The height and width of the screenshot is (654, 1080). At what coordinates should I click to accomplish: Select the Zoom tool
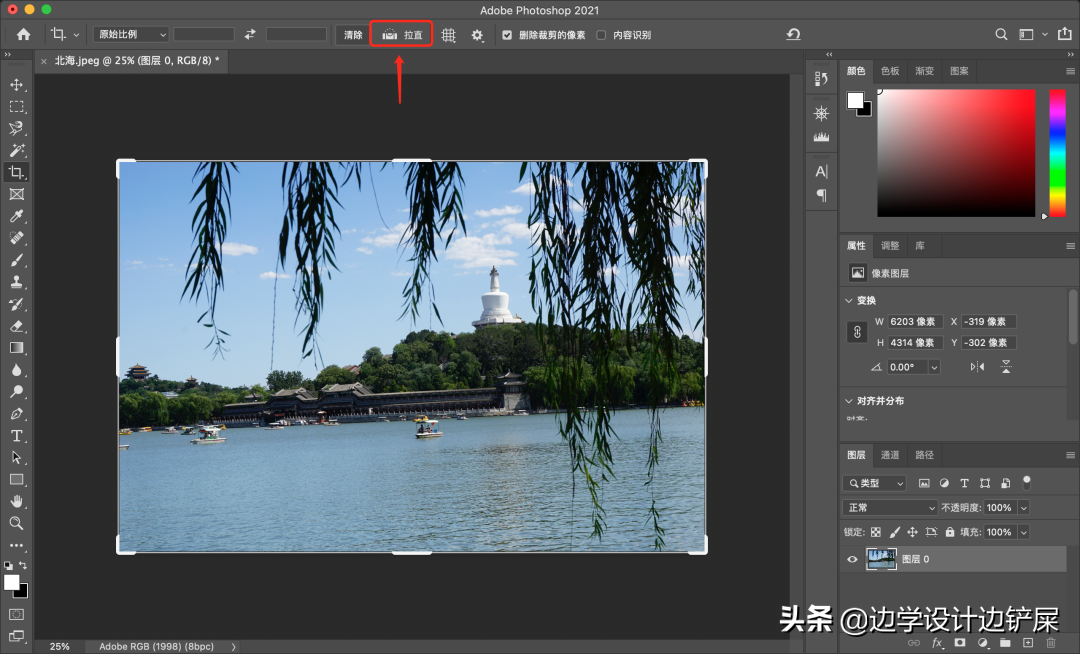tap(17, 523)
